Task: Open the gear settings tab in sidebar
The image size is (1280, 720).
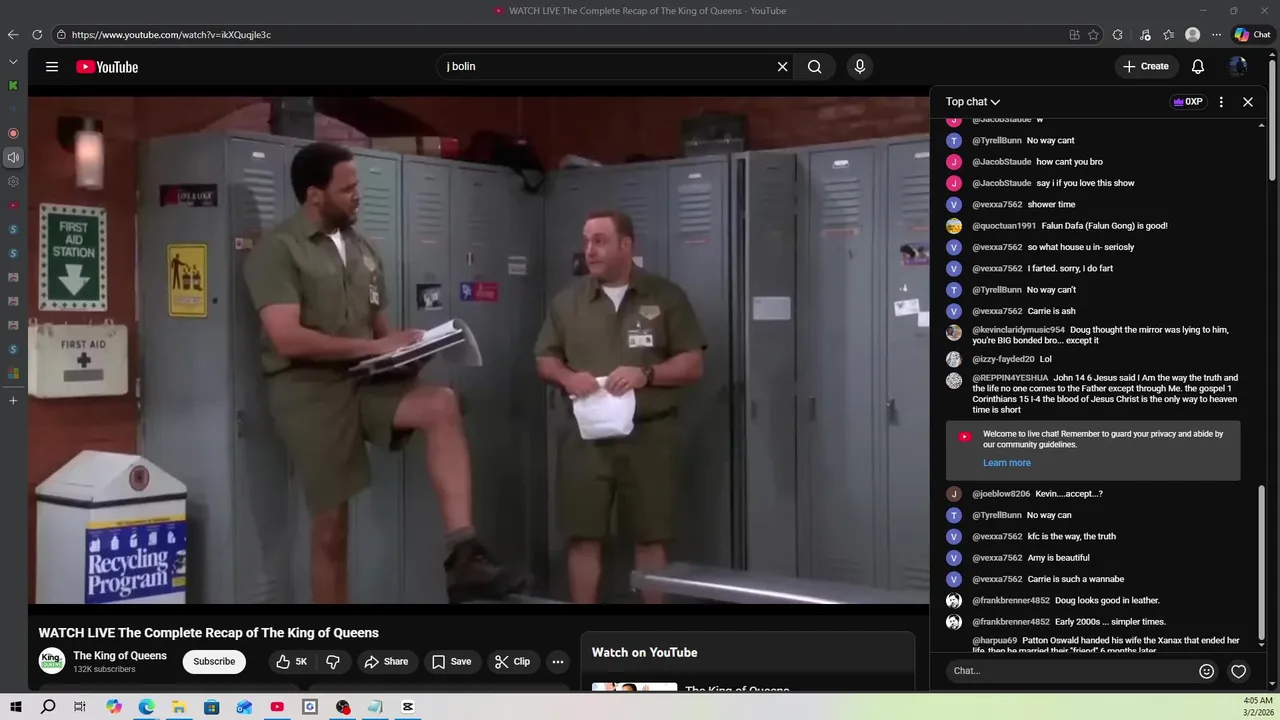Action: (13, 181)
